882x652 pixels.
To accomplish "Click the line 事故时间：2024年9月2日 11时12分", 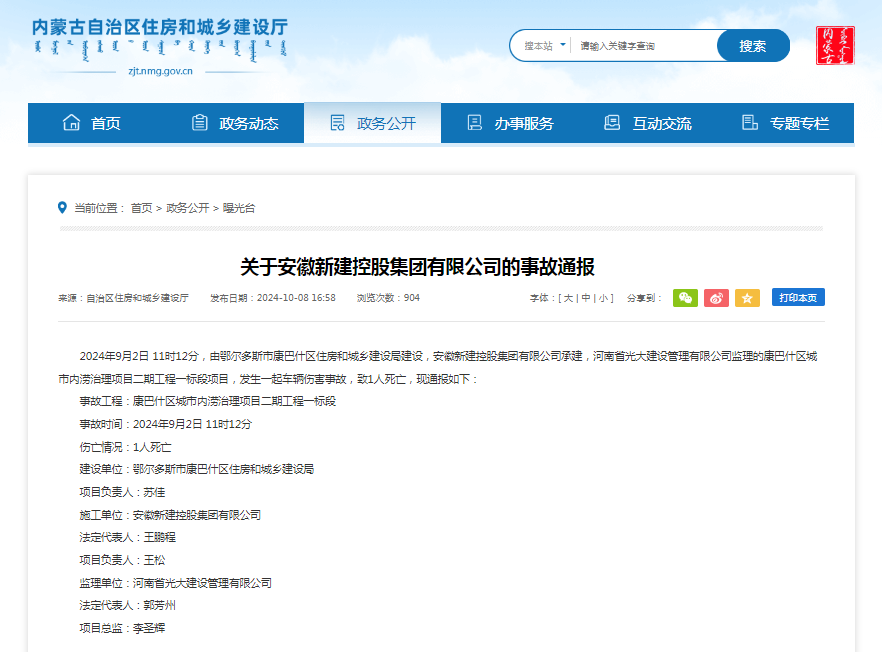I will tap(165, 424).
